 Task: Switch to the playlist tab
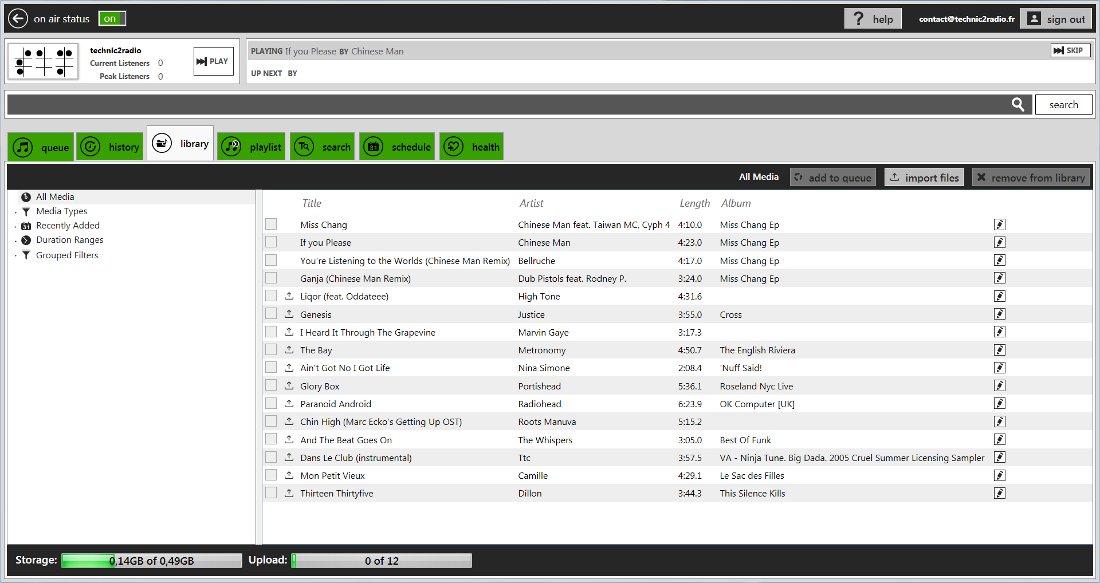251,146
